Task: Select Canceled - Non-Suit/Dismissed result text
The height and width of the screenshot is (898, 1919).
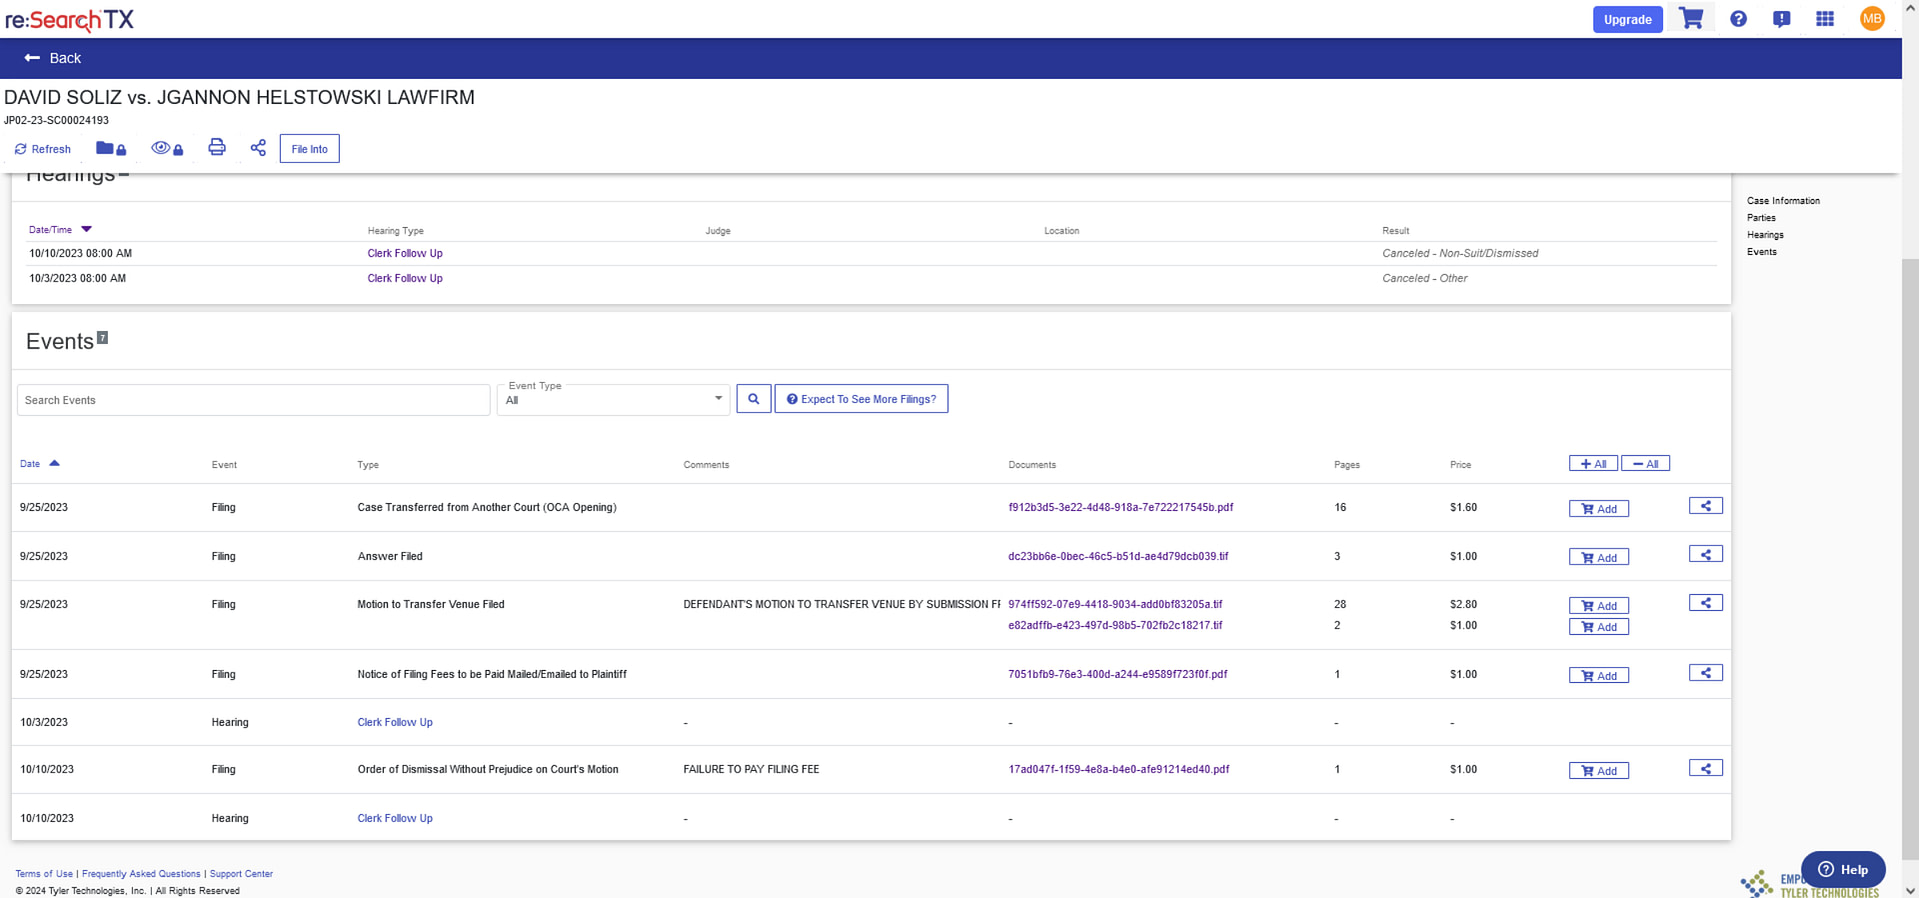Action: click(1460, 254)
